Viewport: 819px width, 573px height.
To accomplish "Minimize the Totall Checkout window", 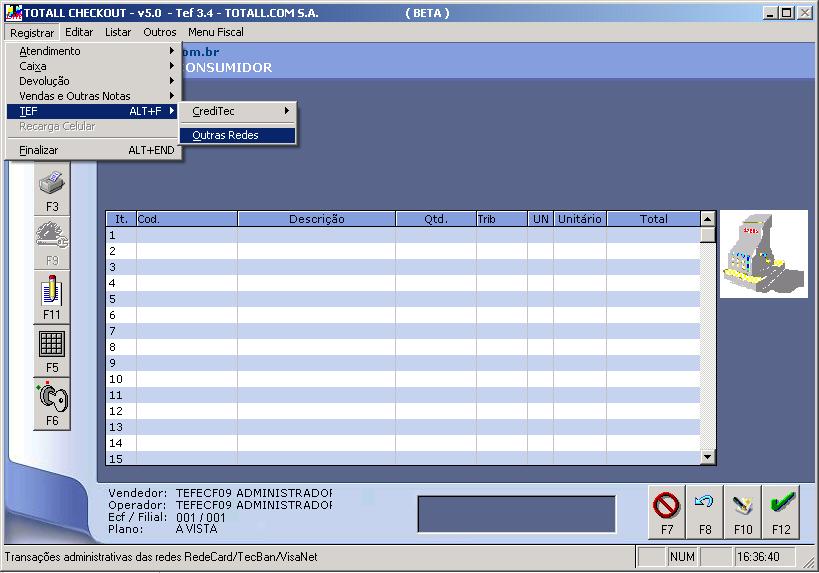I will click(770, 13).
